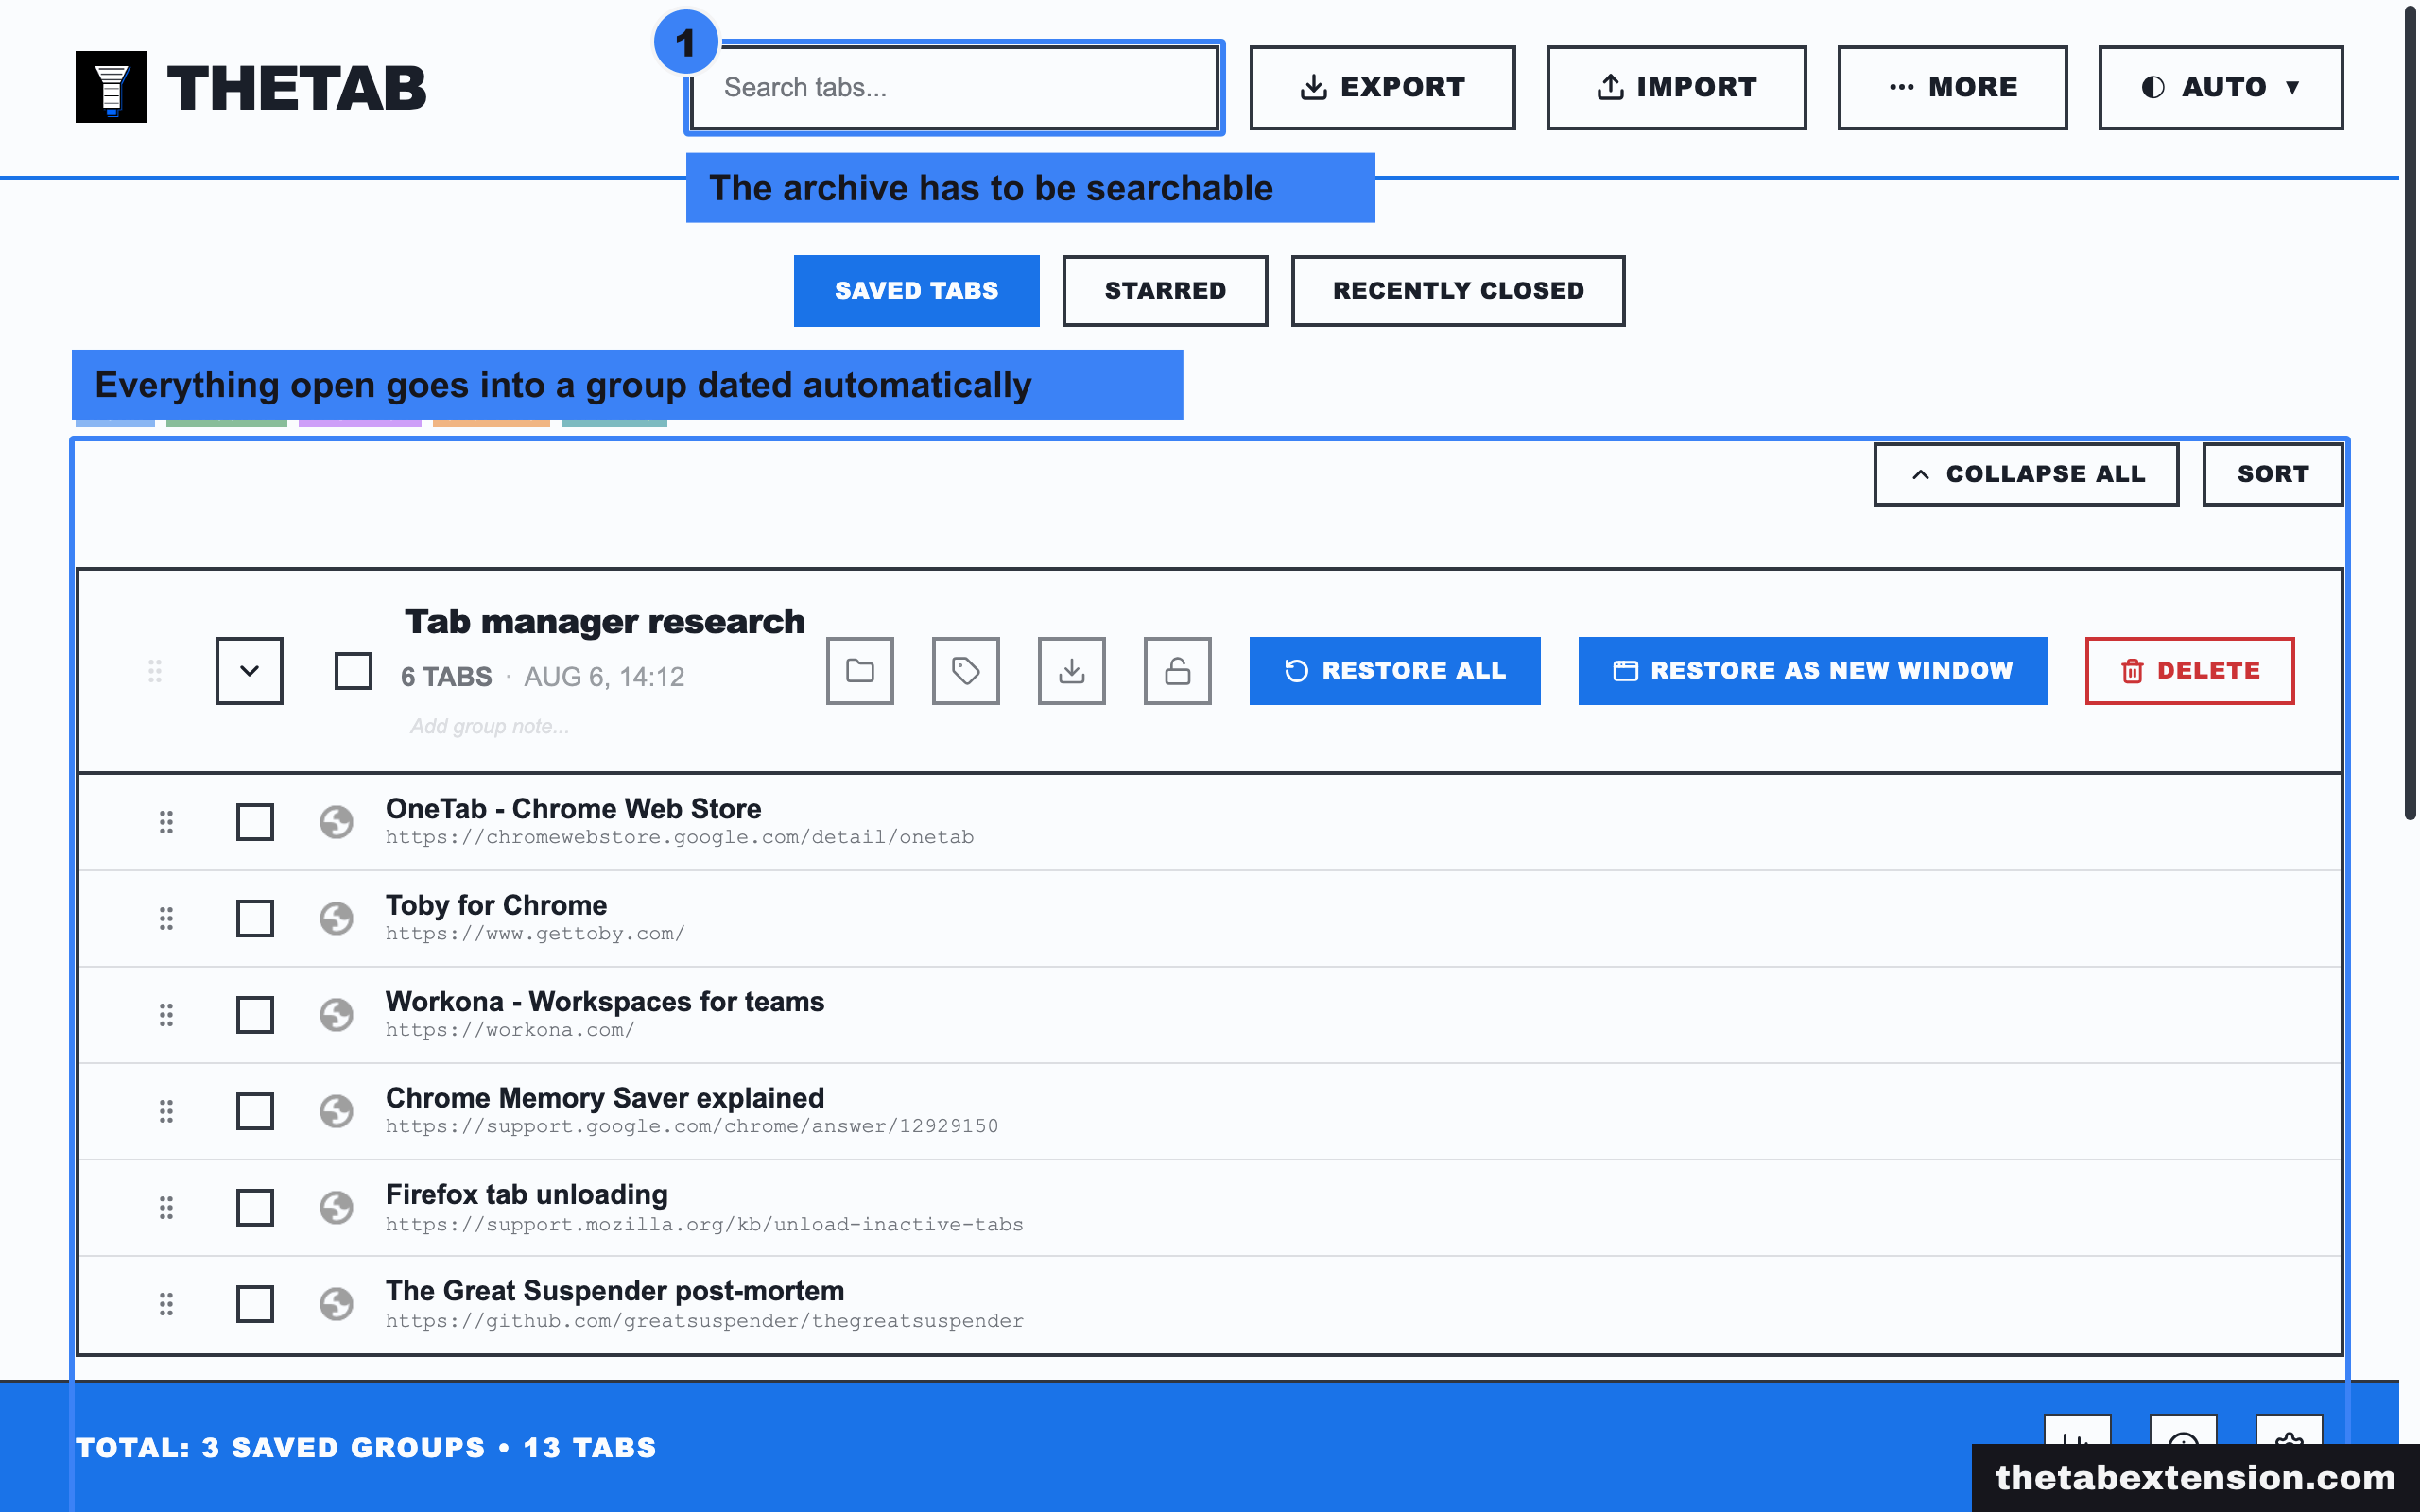Open the SORT menu
Image resolution: width=2420 pixels, height=1512 pixels.
2272,474
